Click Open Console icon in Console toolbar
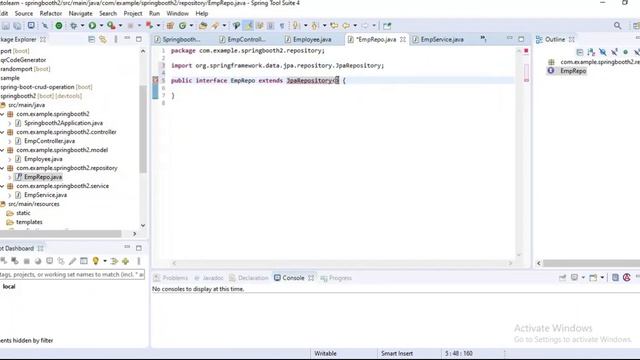This screenshot has width=640, height=360. pos(593,278)
